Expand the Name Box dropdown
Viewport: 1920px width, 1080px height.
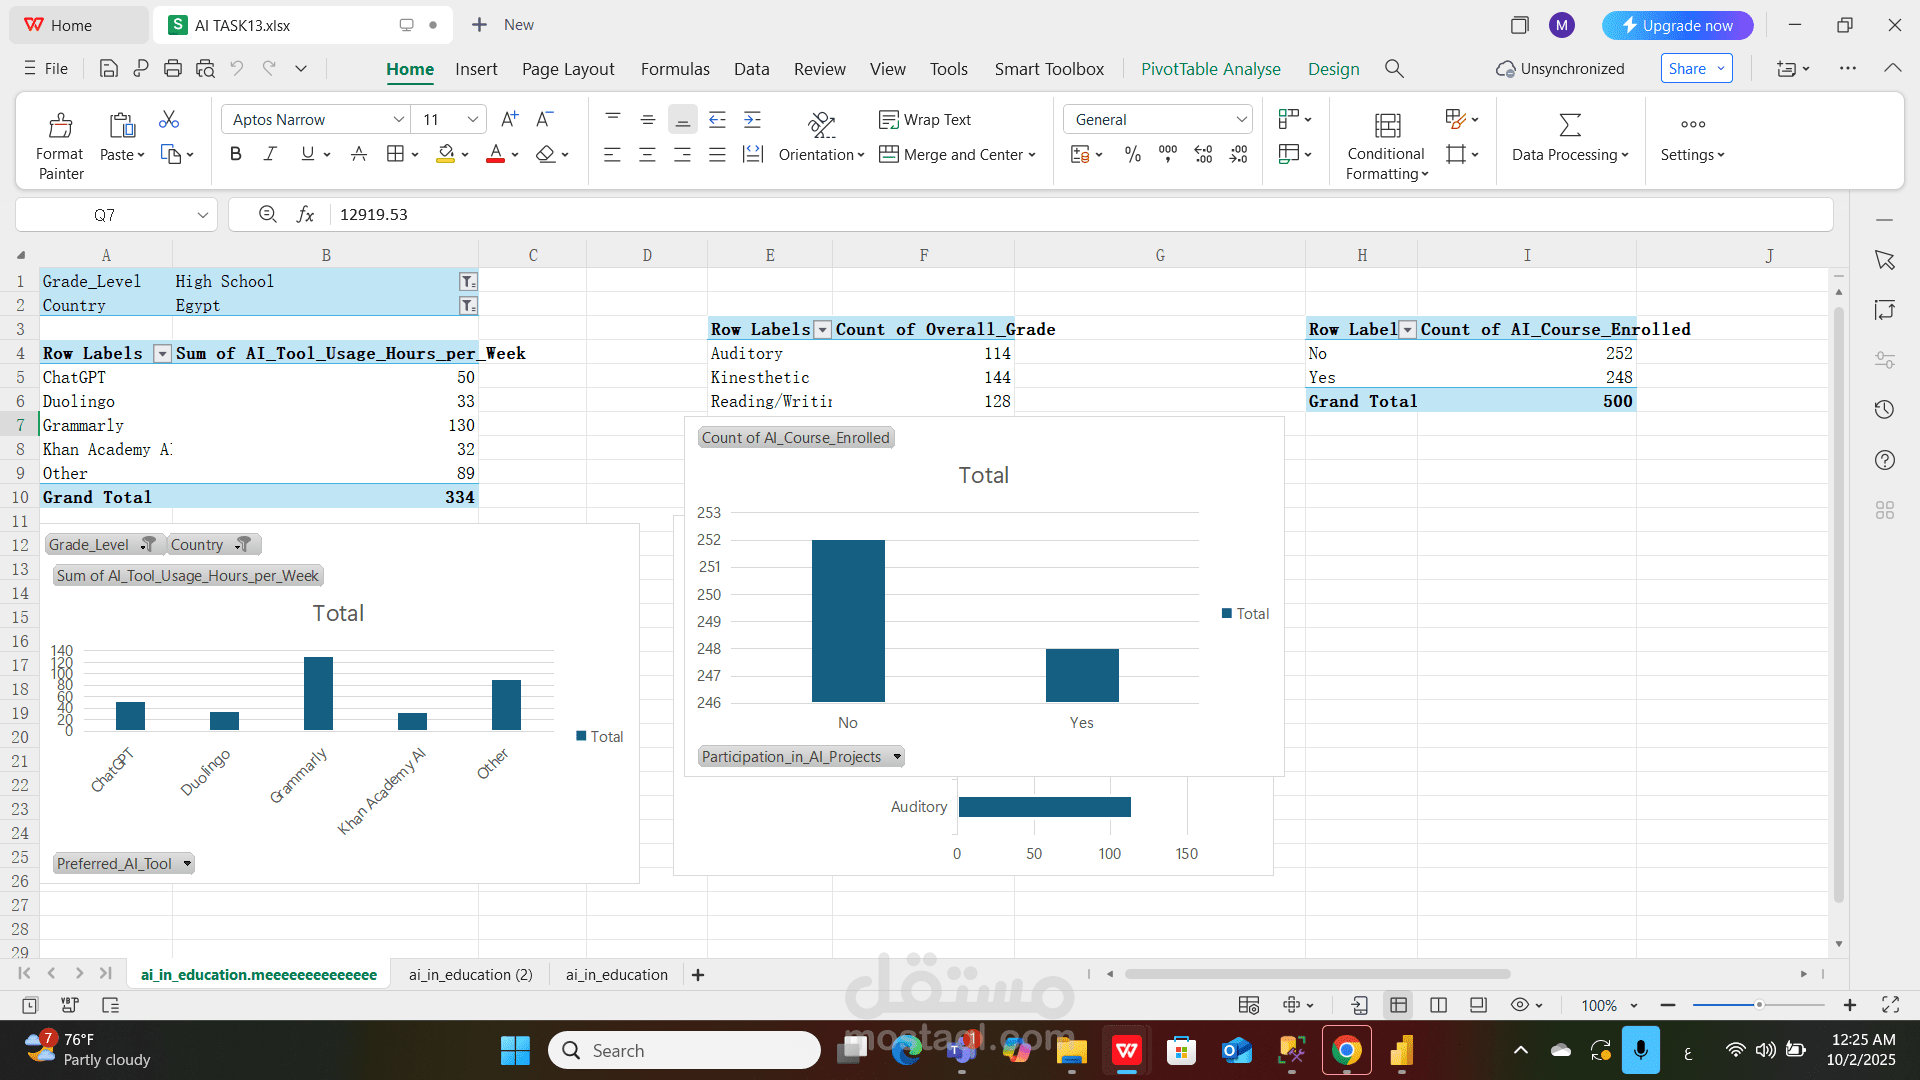pos(203,215)
